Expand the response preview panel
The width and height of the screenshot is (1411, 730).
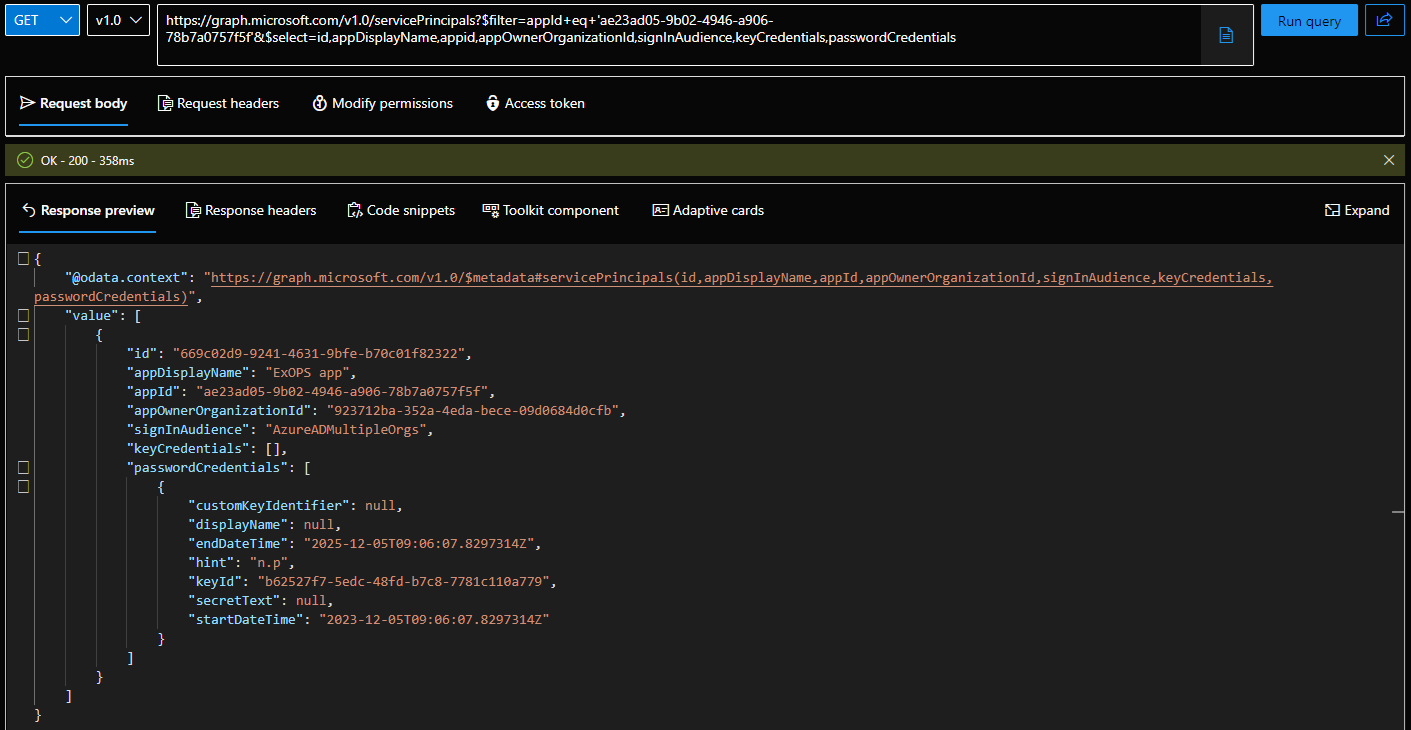click(x=1356, y=210)
